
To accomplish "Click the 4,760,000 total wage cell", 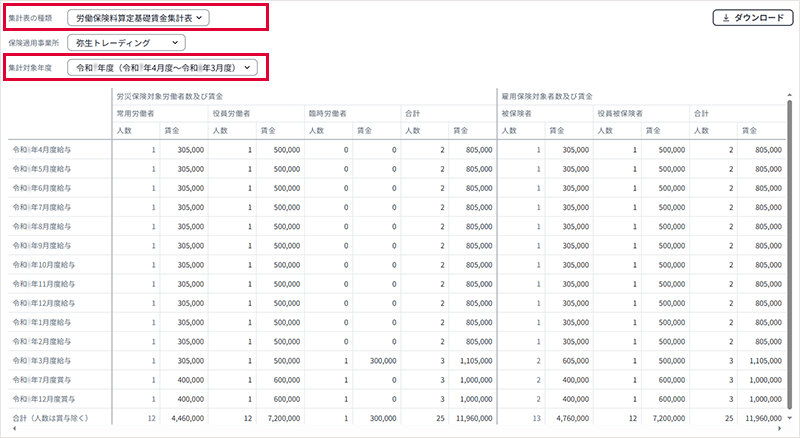I will click(x=567, y=416).
